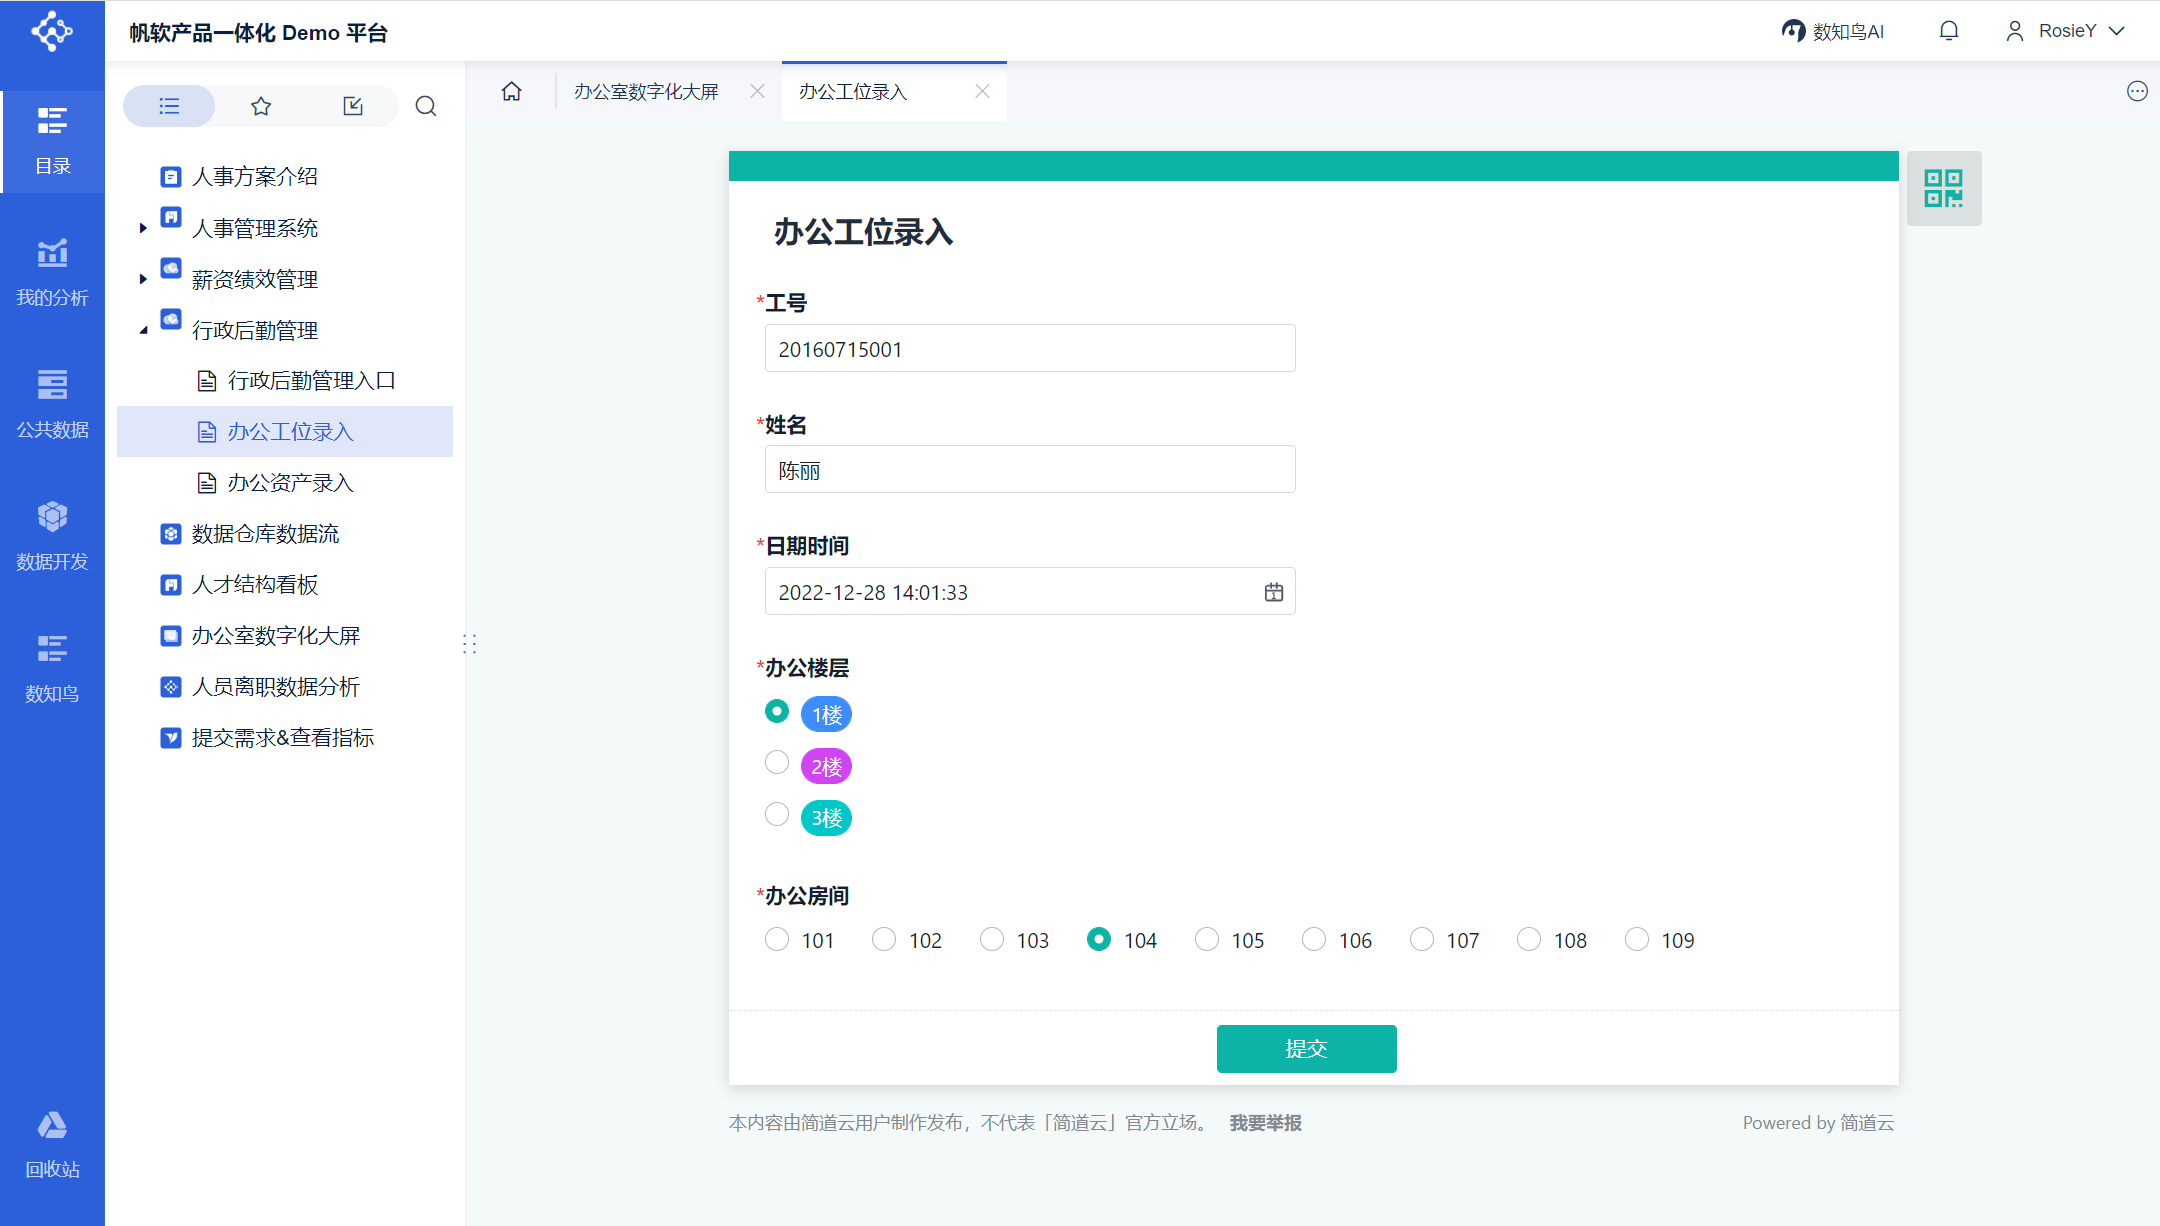Select 3楼 office floor option

[777, 815]
